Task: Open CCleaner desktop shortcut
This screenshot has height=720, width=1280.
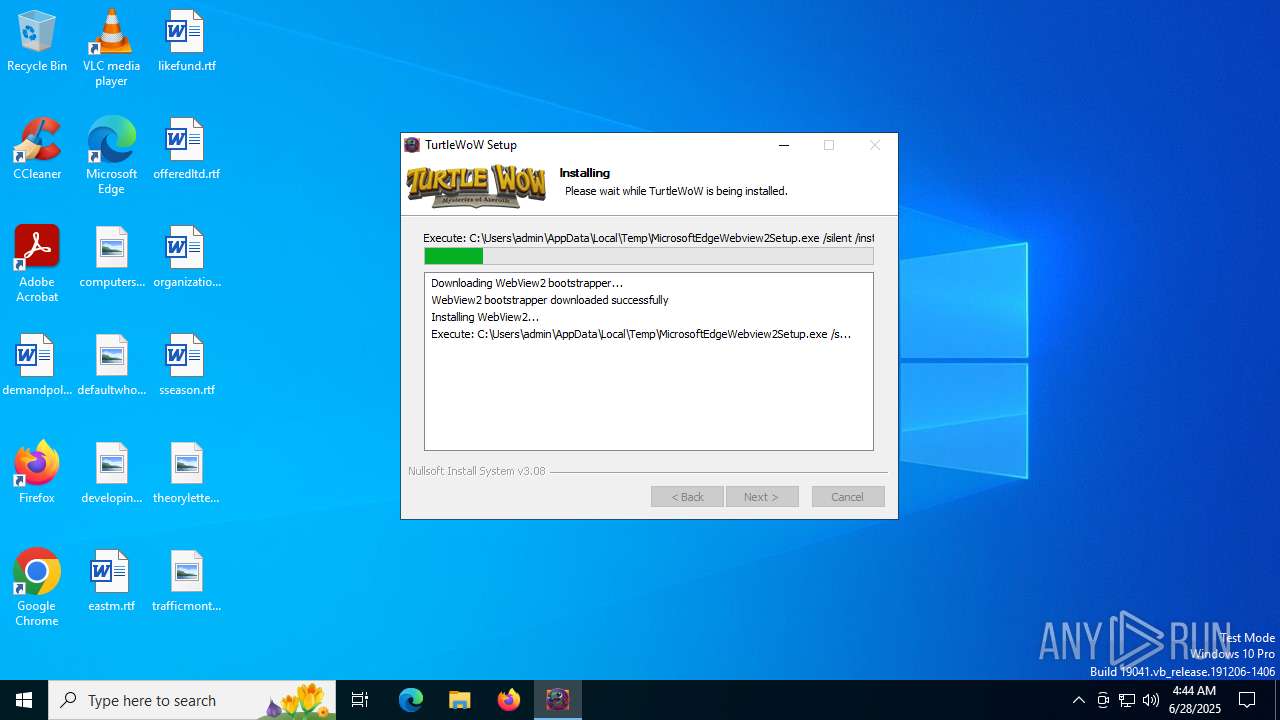Action: pos(37,150)
